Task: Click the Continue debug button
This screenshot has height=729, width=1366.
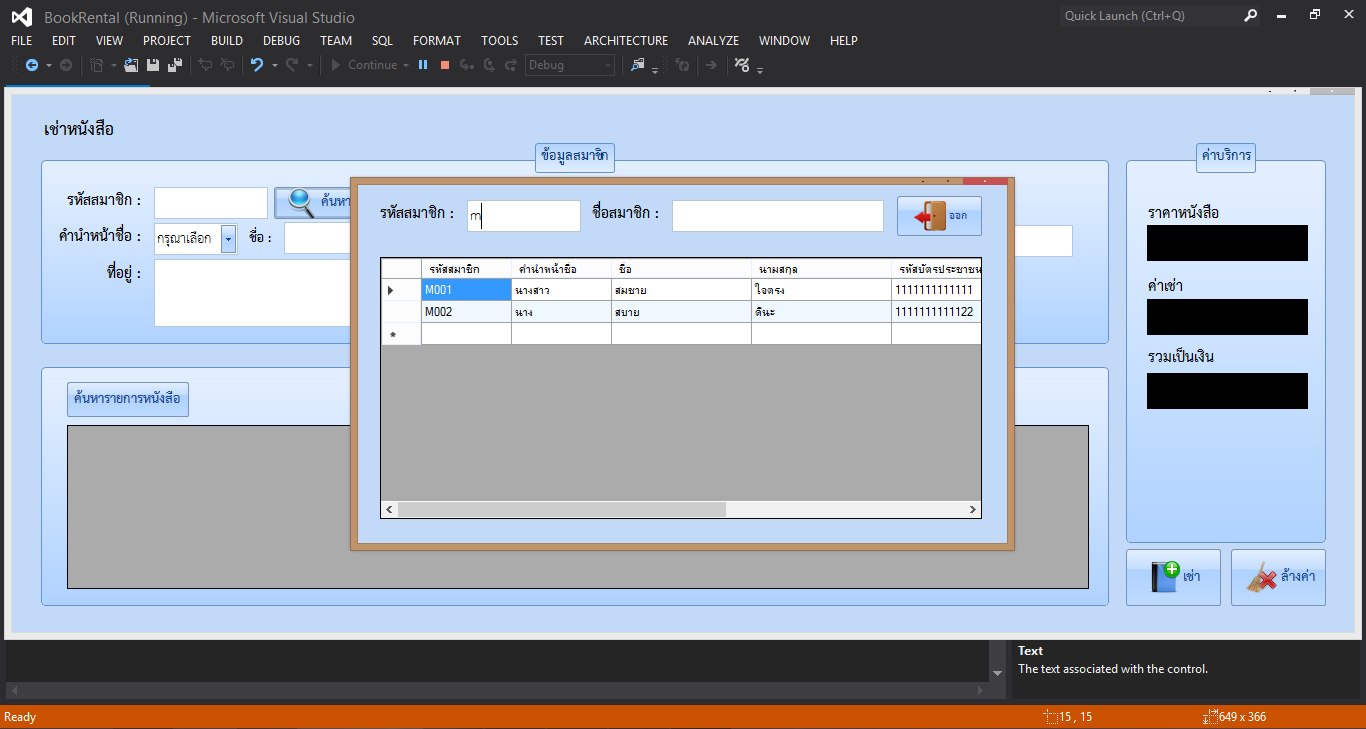Action: 364,65
